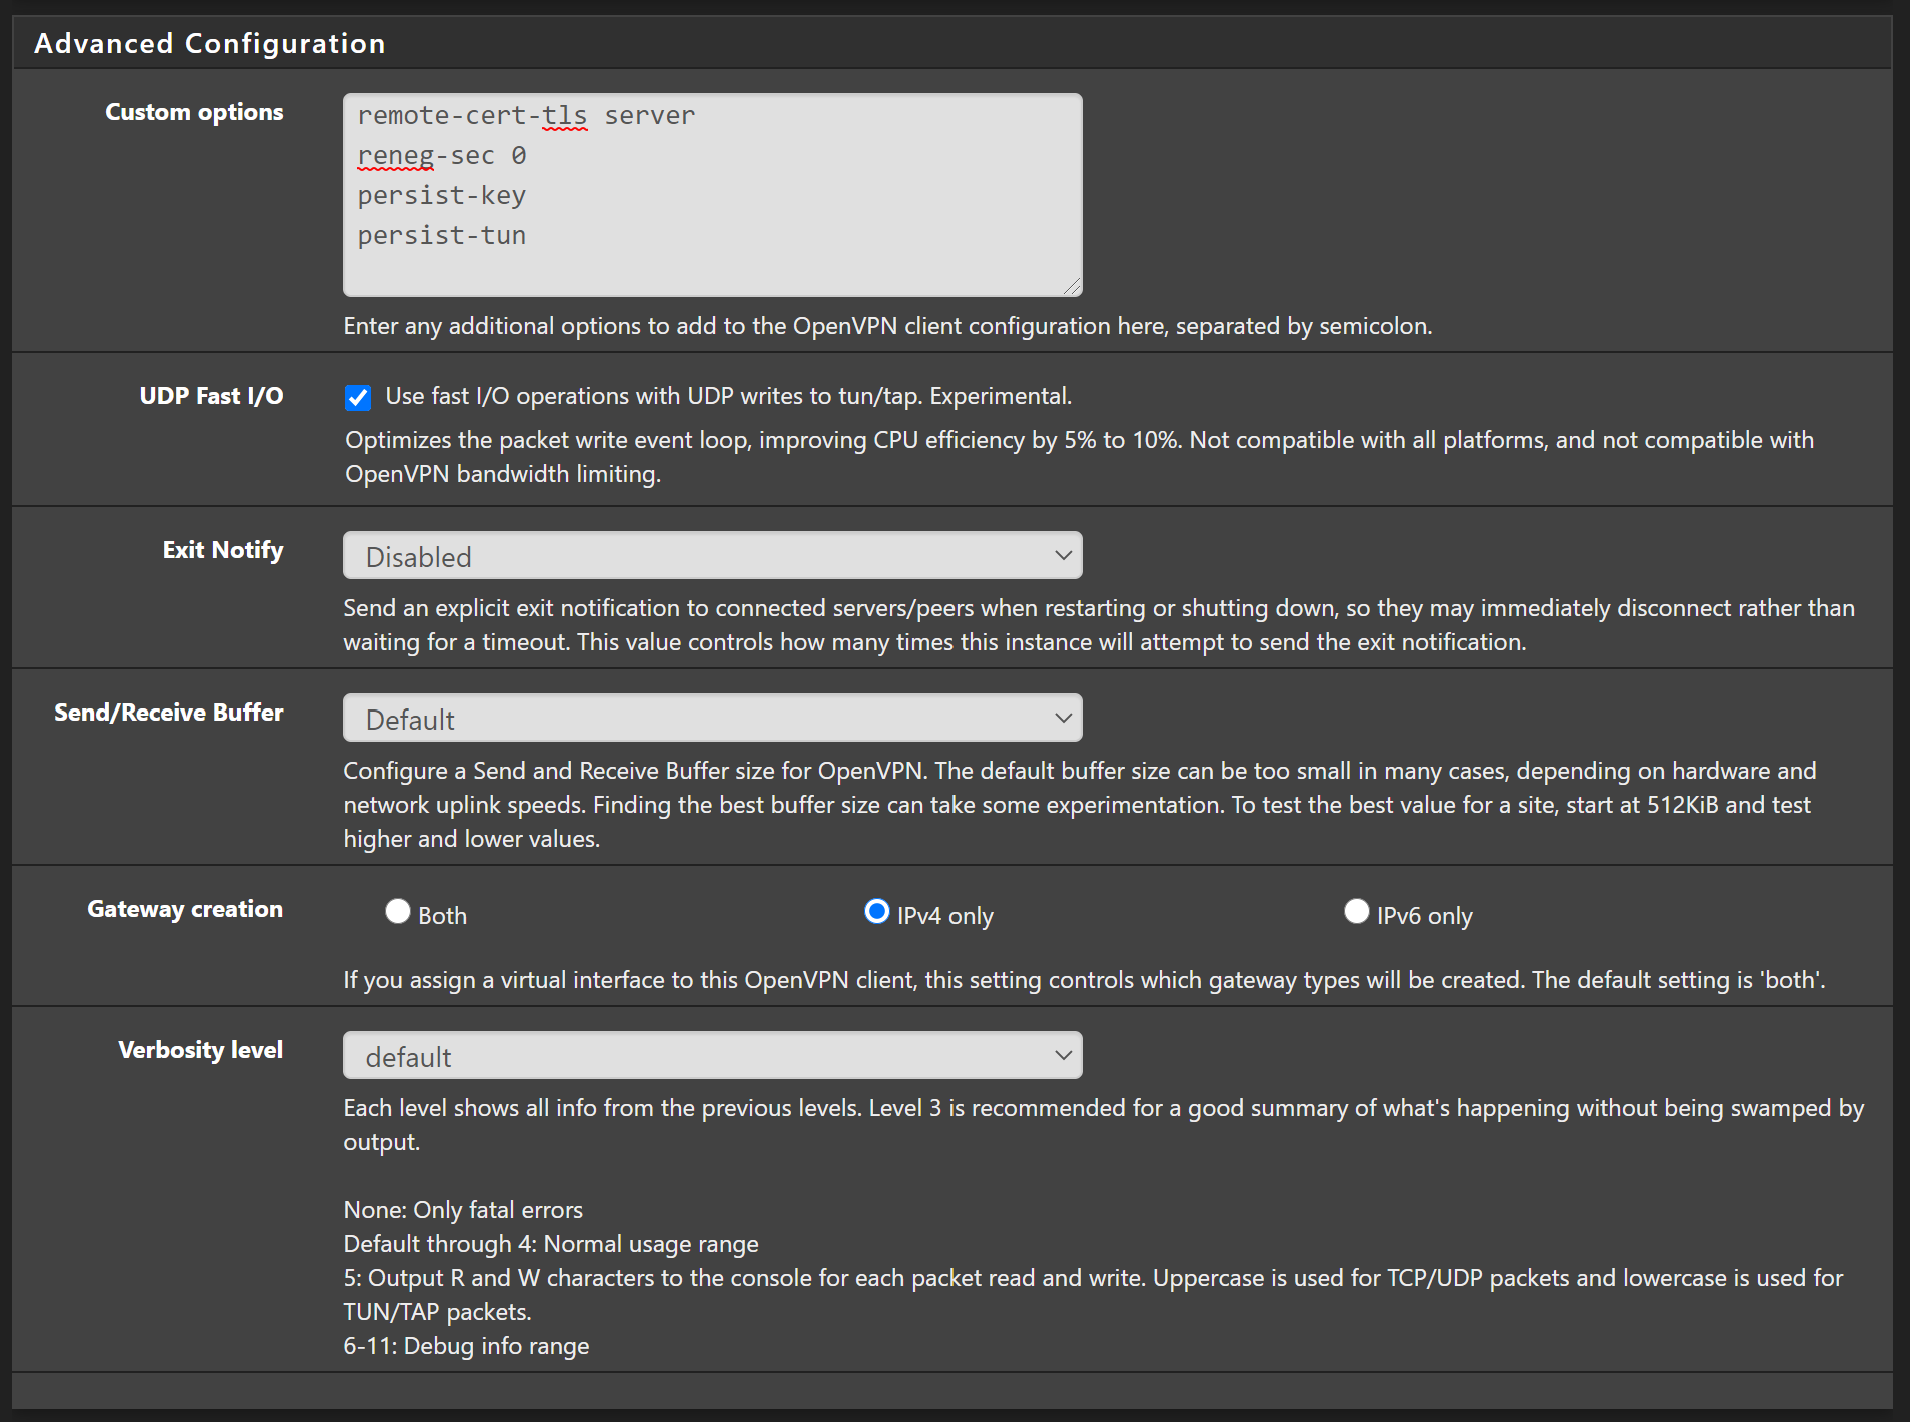
Task: Click inside the Custom options textarea
Action: [x=712, y=195]
